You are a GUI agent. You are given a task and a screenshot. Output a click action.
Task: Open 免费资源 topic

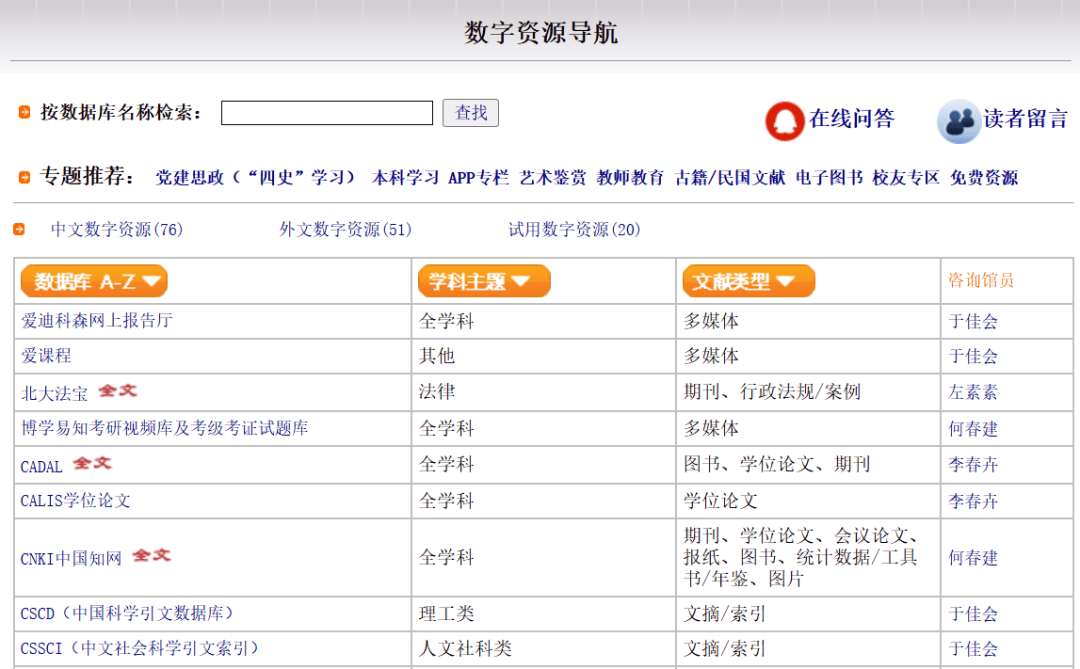(984, 178)
